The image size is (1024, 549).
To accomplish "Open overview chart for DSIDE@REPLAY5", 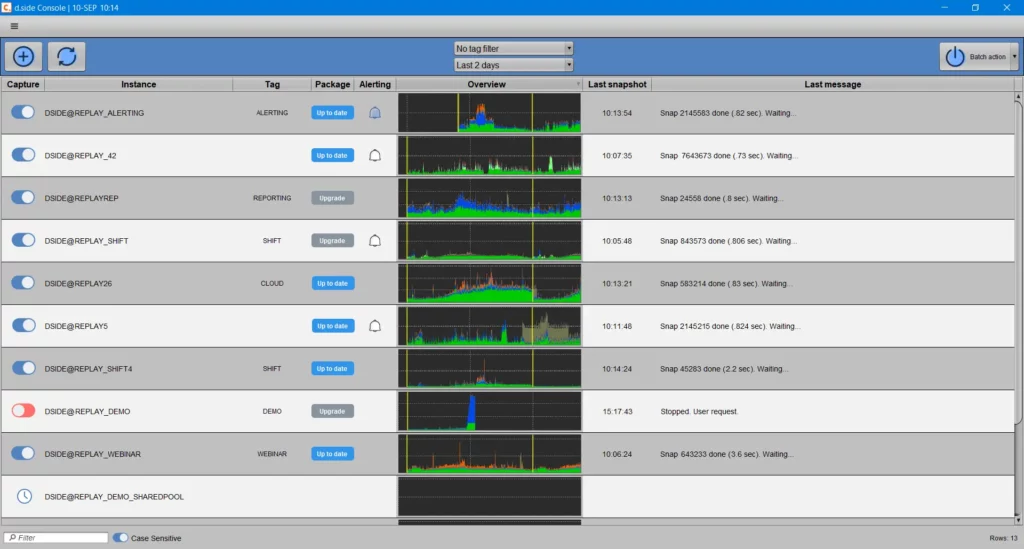I will coord(490,326).
